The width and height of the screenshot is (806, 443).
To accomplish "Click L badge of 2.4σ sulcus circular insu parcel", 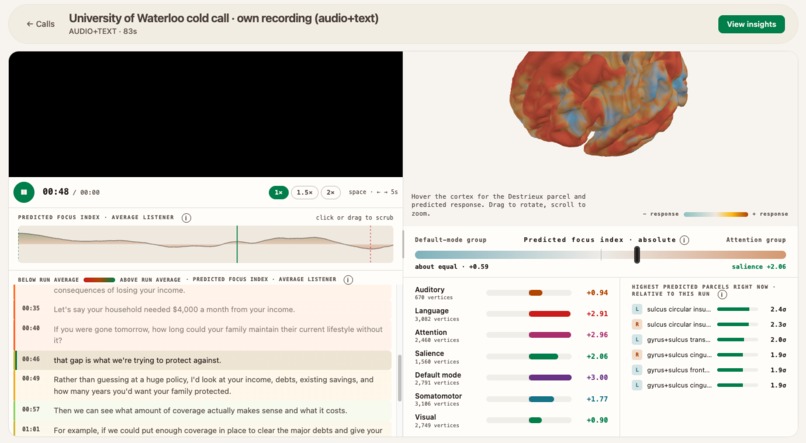I will [637, 309].
